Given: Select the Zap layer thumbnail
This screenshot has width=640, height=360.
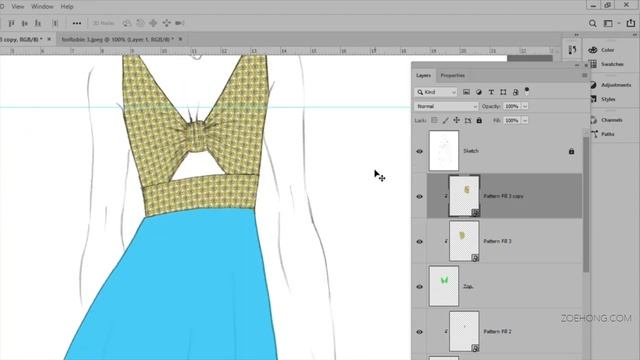Looking at the screenshot, I should (444, 286).
